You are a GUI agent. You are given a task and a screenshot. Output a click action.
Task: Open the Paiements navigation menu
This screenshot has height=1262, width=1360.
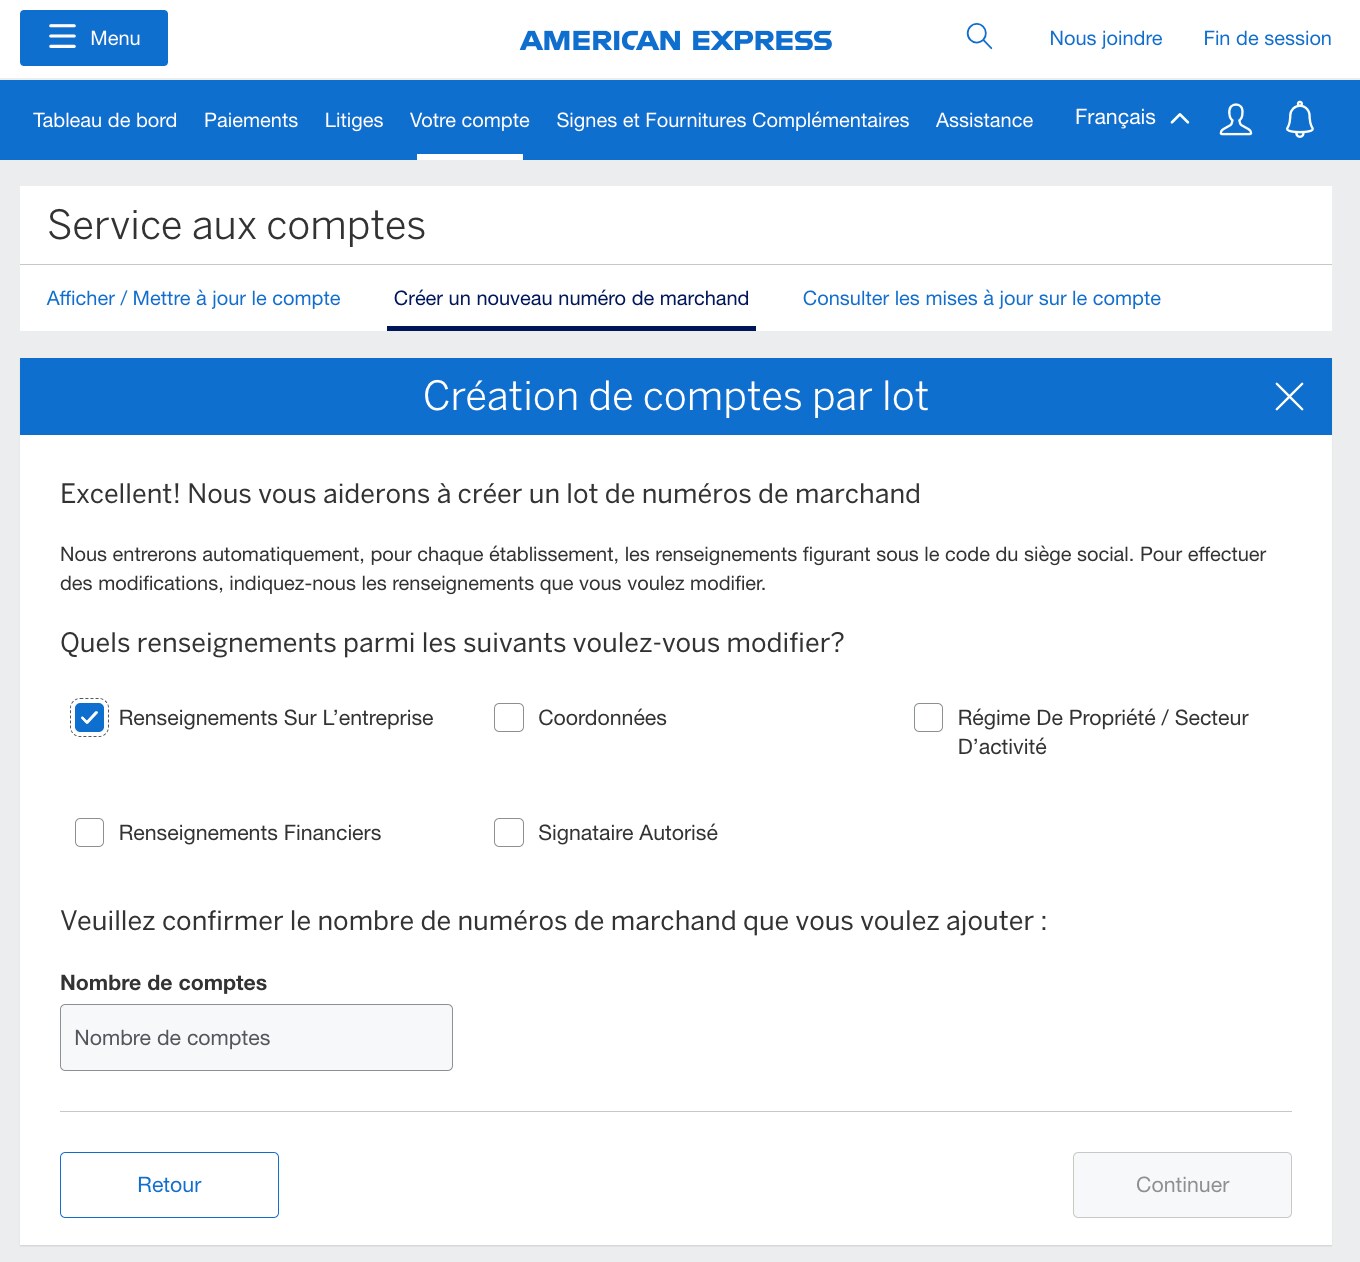click(251, 120)
